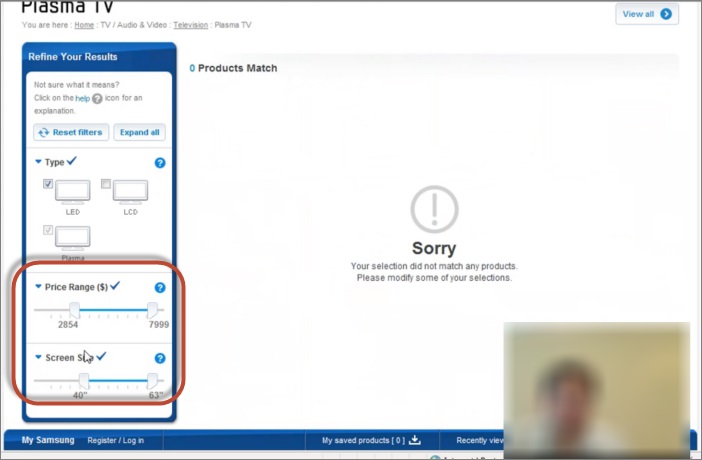The width and height of the screenshot is (702, 460).
Task: Click the maximum price slider handle at 7999
Action: (152, 310)
